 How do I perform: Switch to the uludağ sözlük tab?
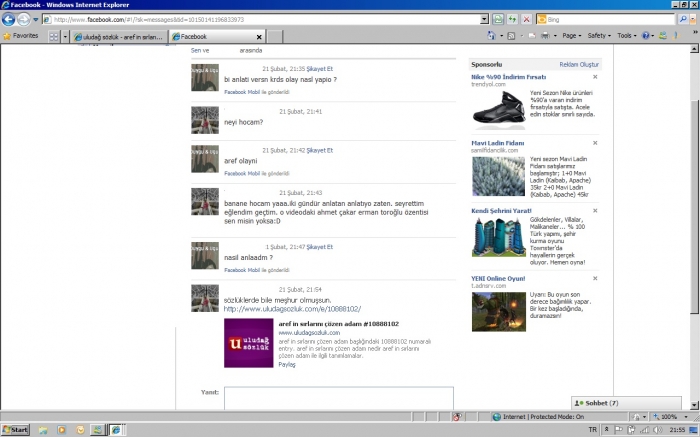point(119,37)
